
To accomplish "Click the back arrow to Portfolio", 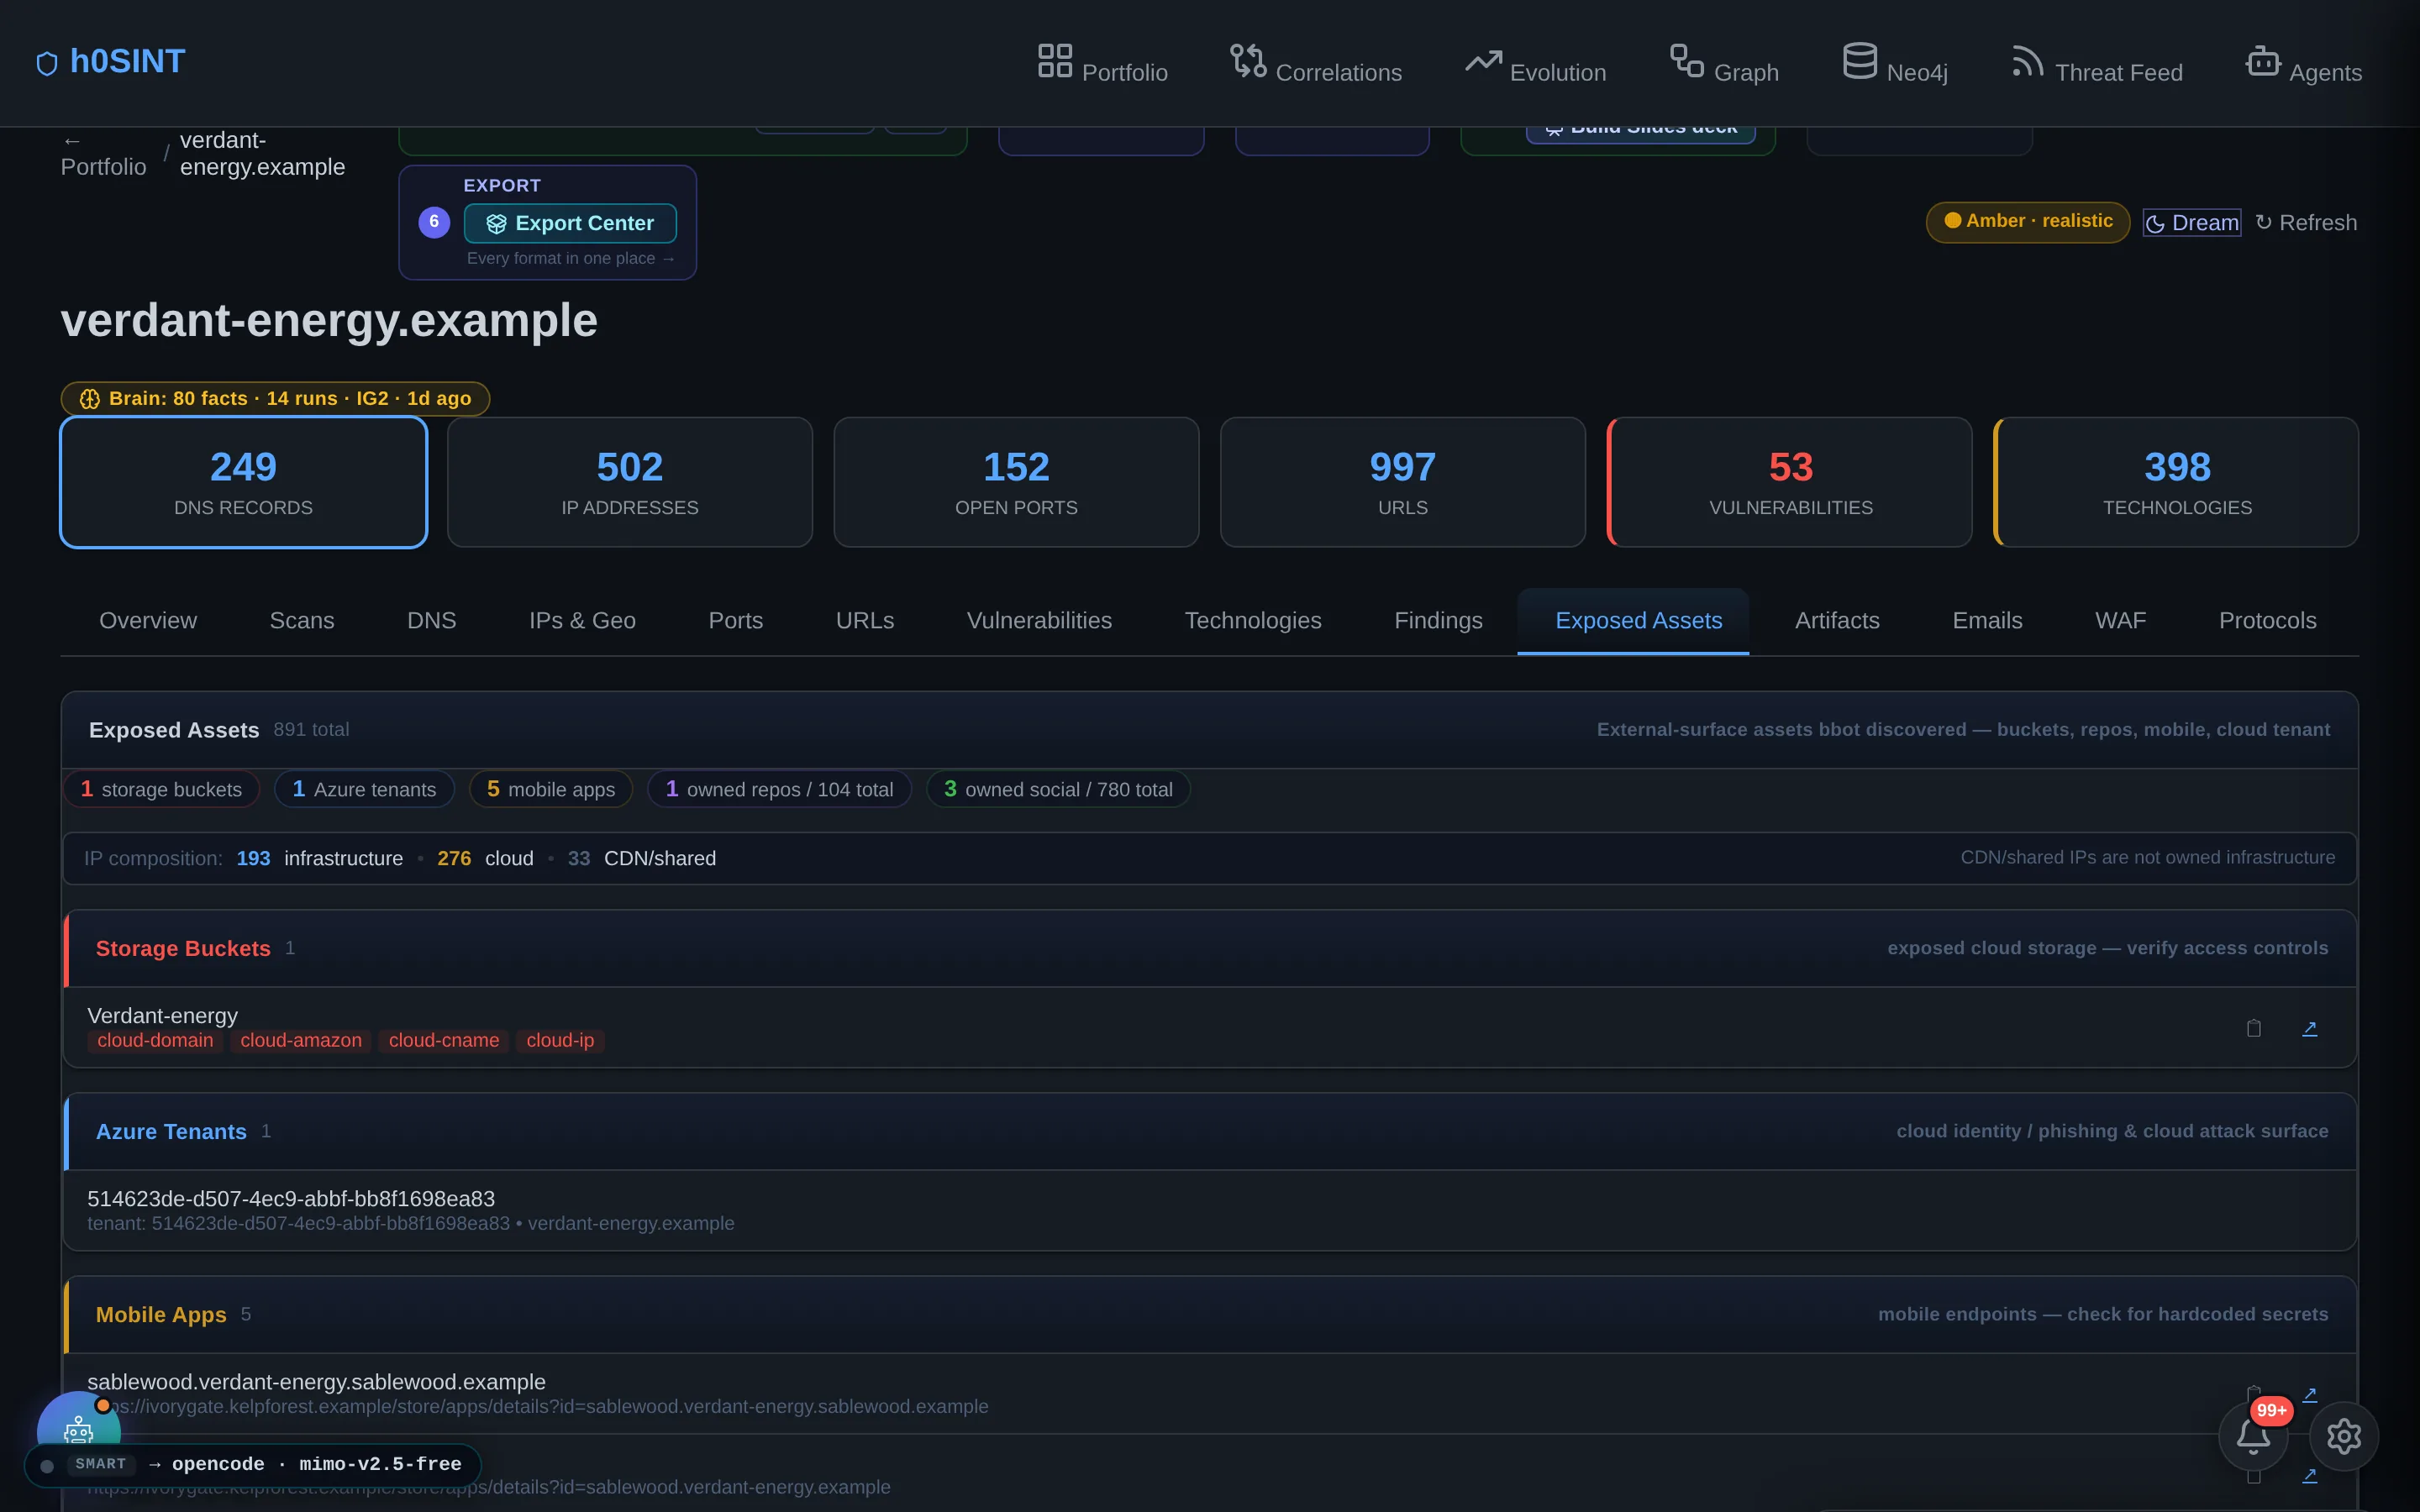I will [71, 141].
